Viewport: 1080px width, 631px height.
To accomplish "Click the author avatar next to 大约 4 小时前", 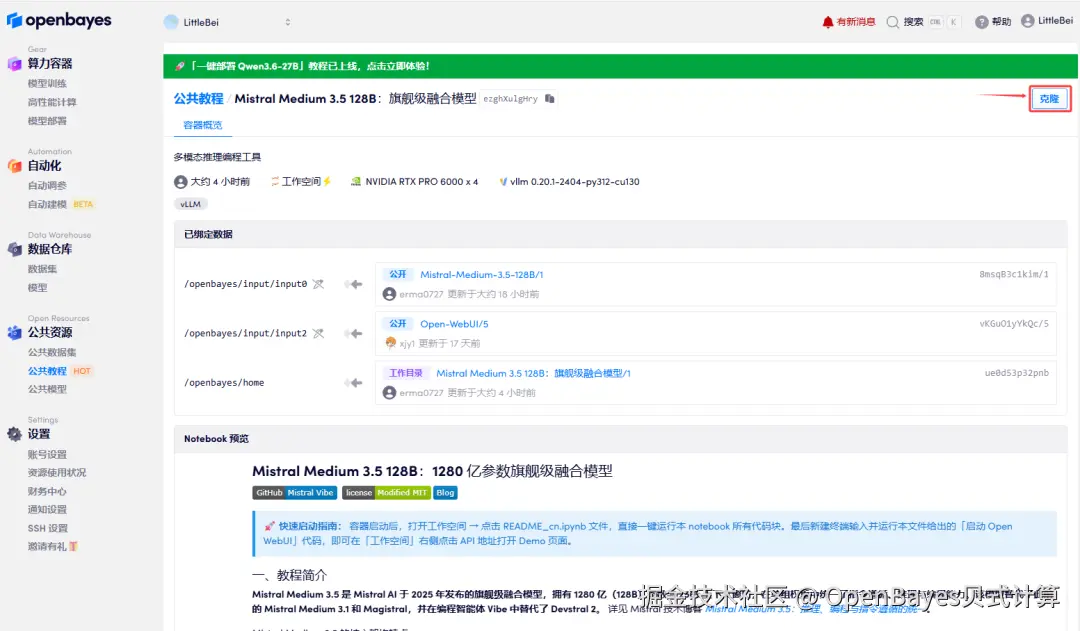I will tap(180, 182).
